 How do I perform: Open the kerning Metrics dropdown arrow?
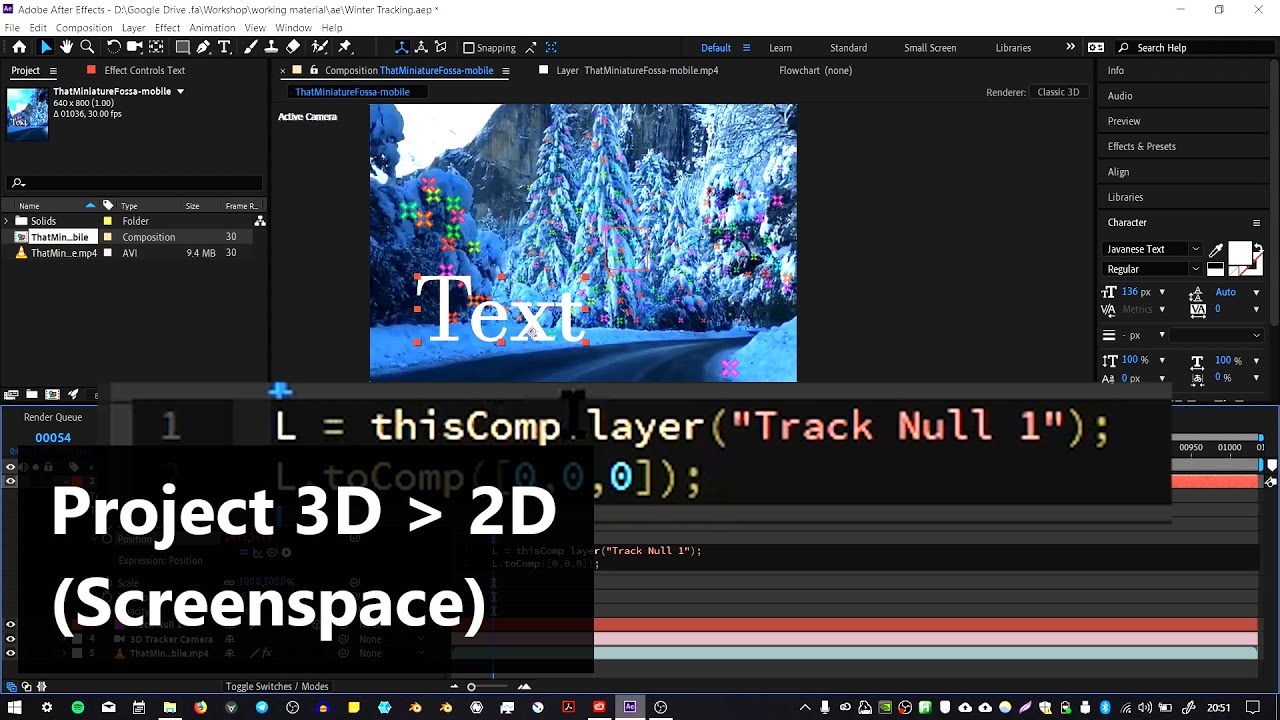point(1162,309)
